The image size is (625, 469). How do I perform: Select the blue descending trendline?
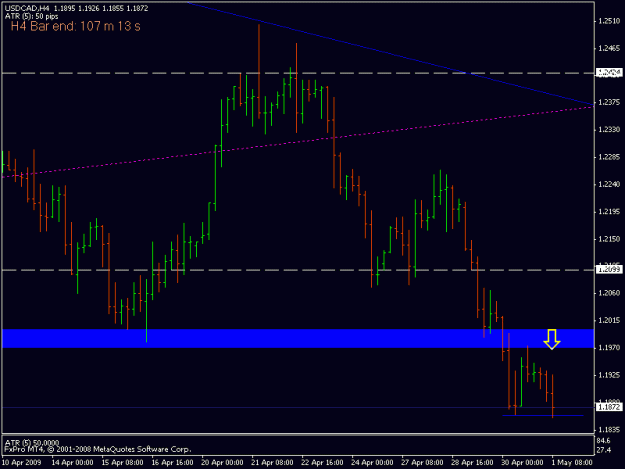(391, 53)
